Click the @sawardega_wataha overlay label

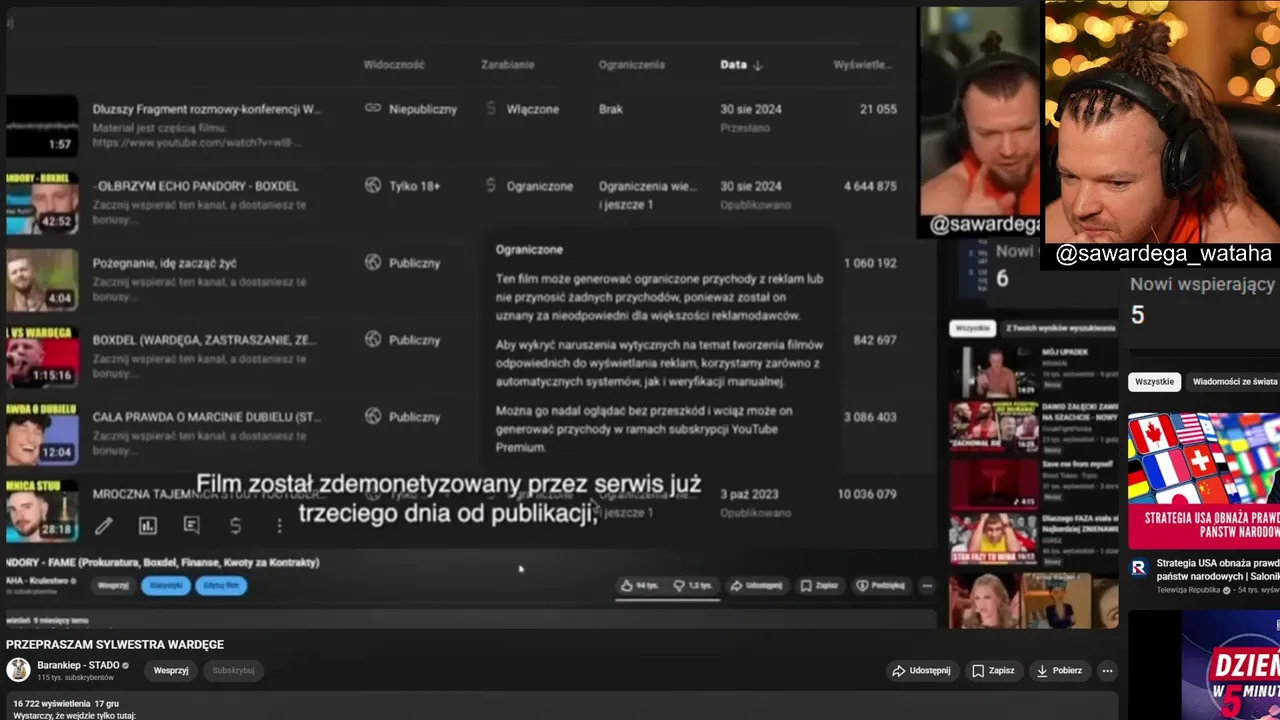pos(1163,254)
